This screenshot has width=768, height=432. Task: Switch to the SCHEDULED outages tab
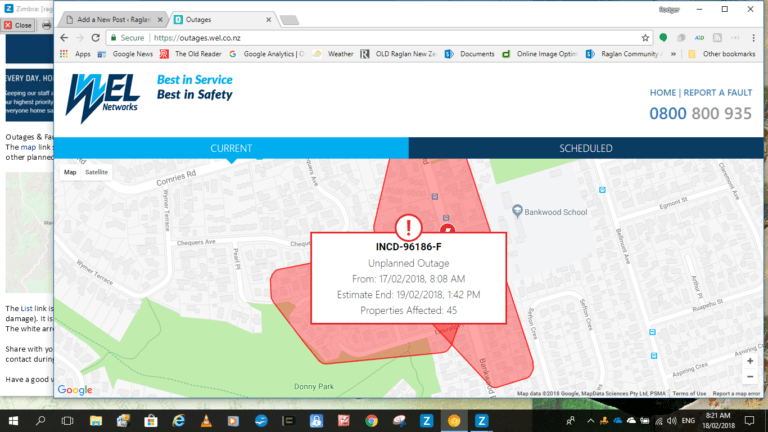(586, 148)
